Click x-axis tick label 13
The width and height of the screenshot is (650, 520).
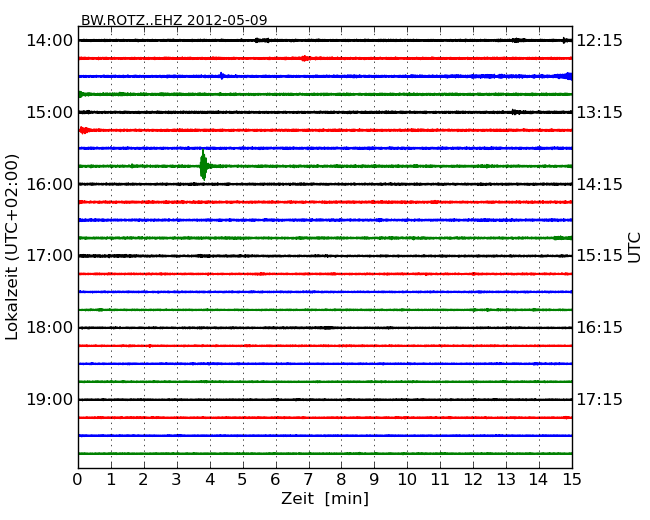506,479
